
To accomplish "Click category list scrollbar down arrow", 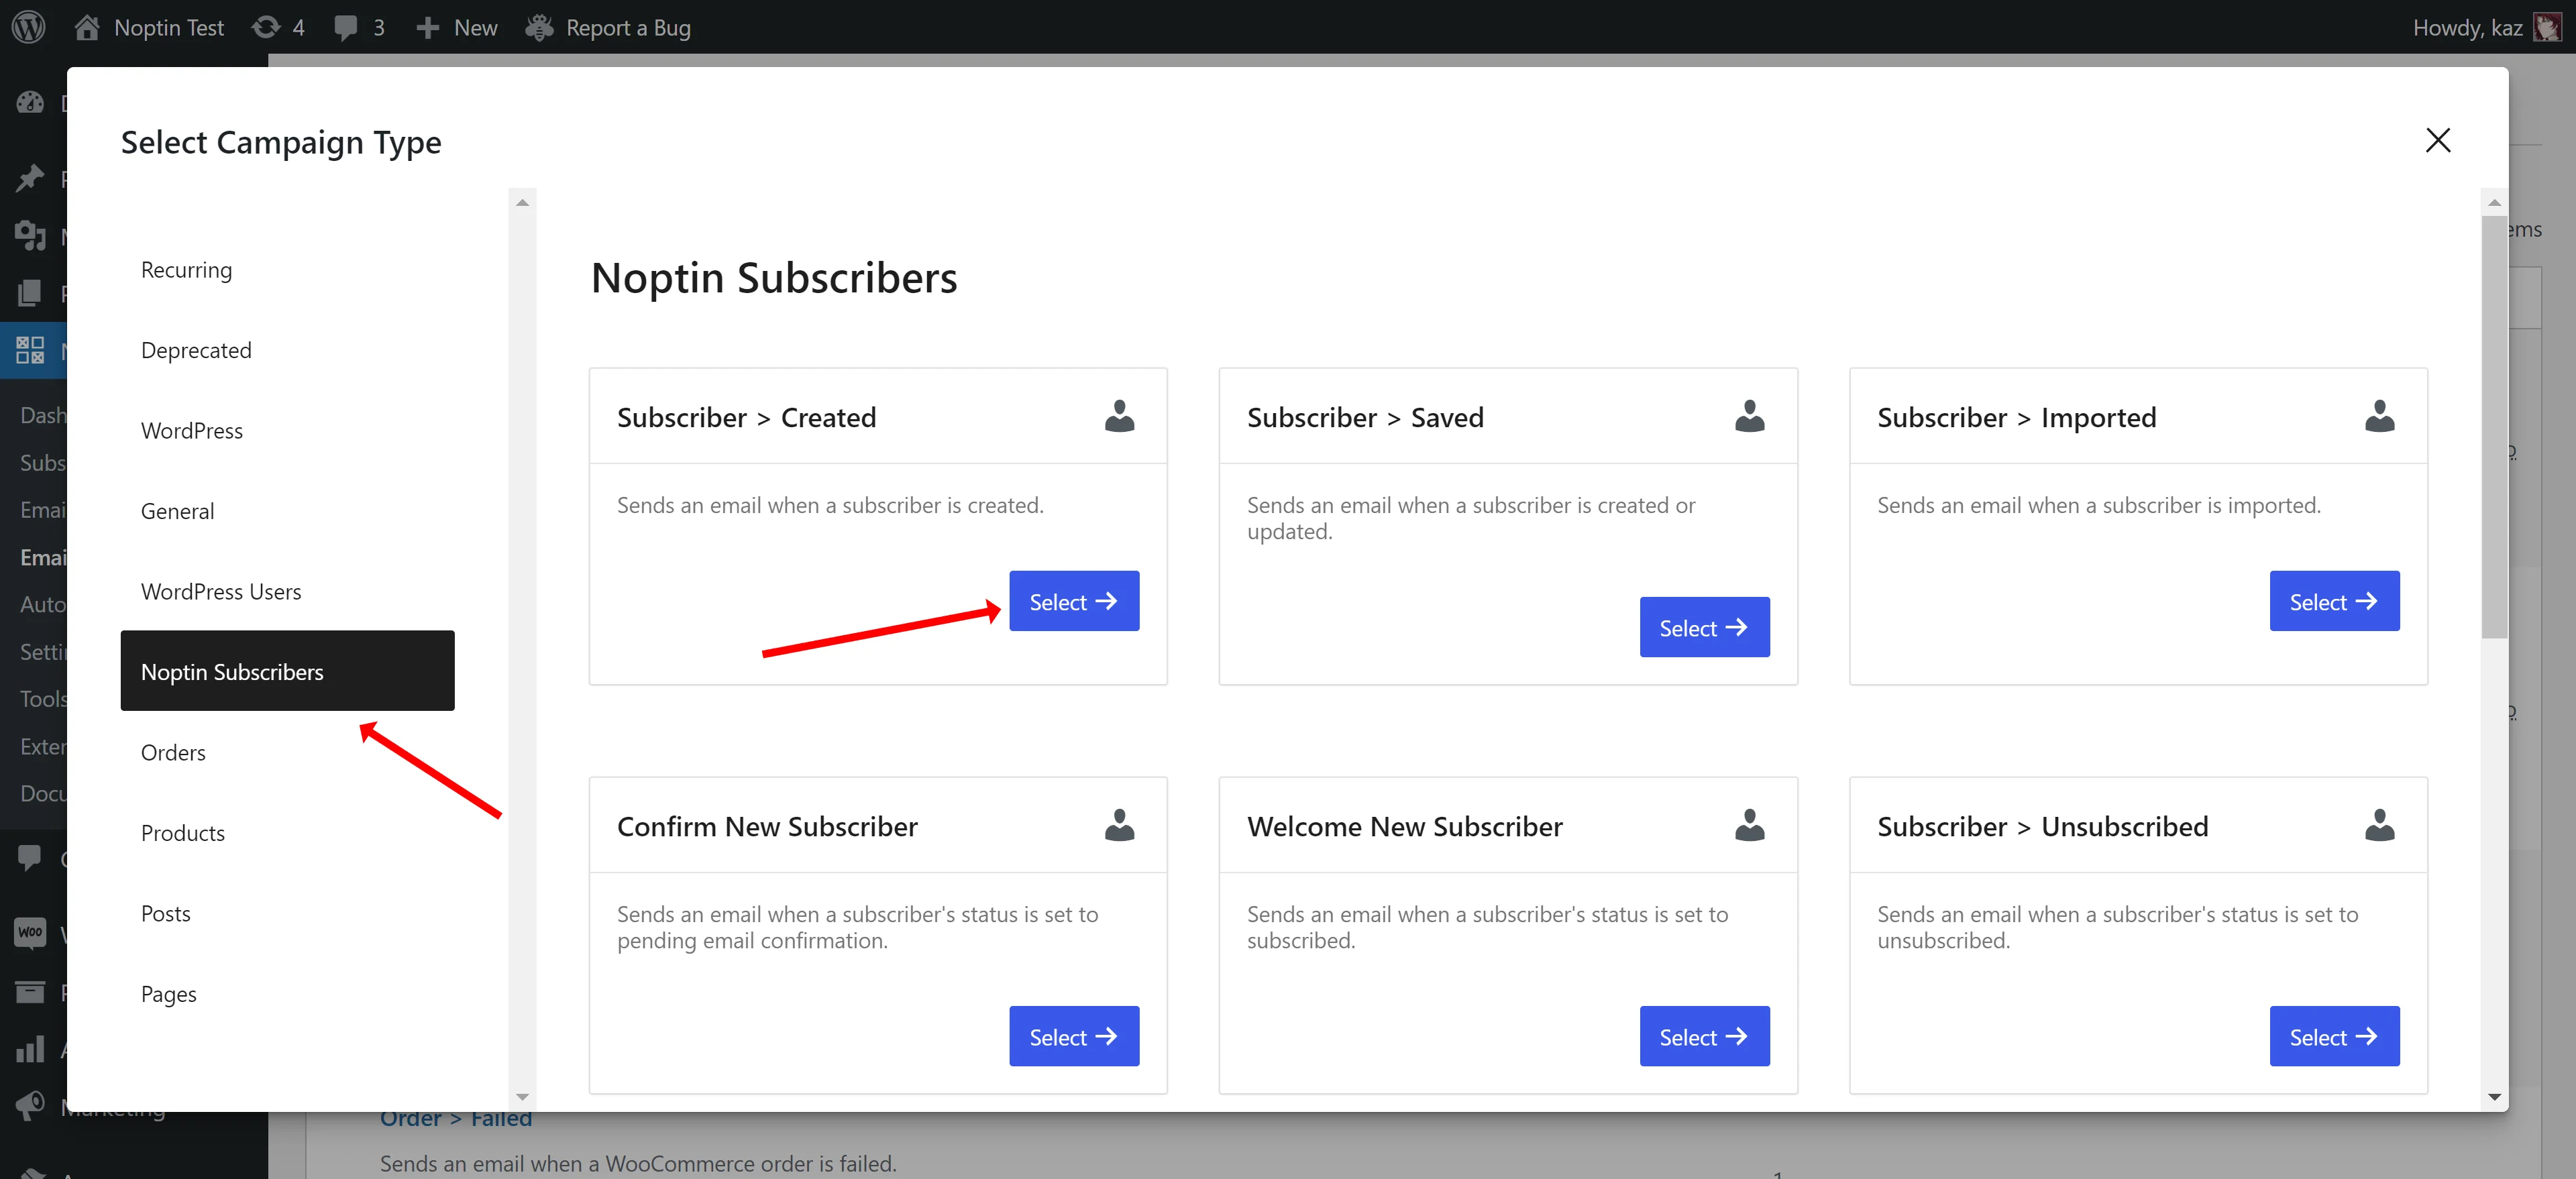I will (522, 1097).
